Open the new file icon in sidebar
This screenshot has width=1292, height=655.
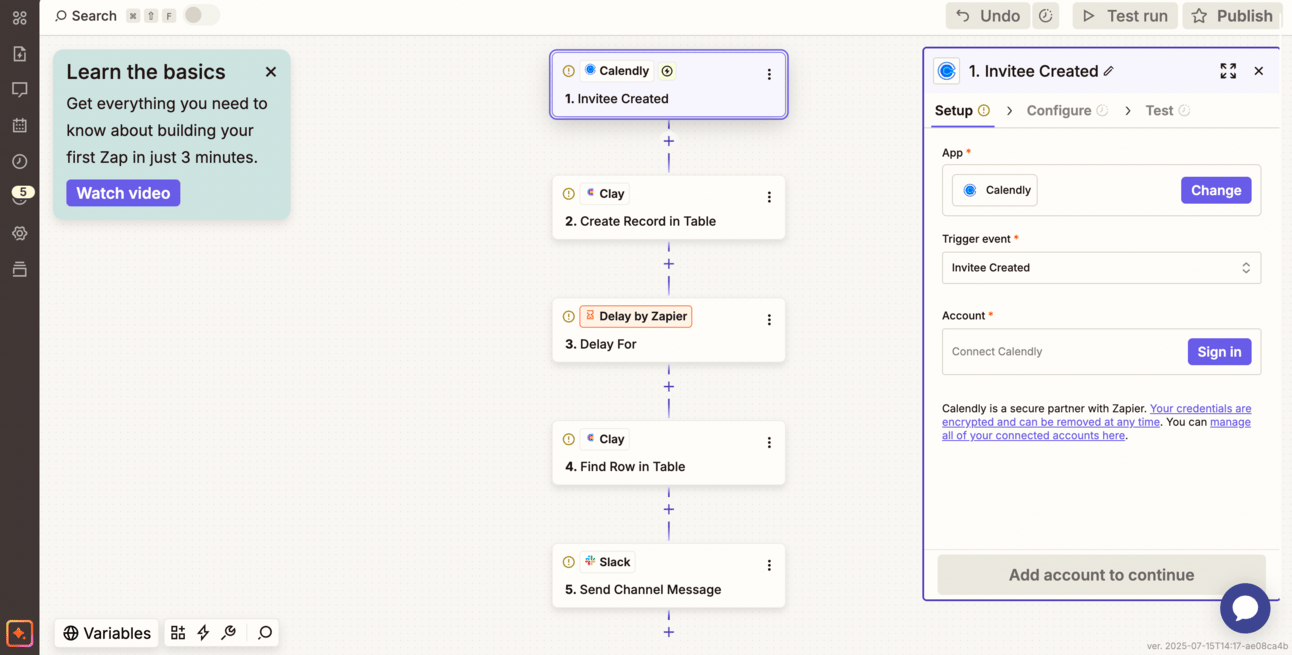19,54
